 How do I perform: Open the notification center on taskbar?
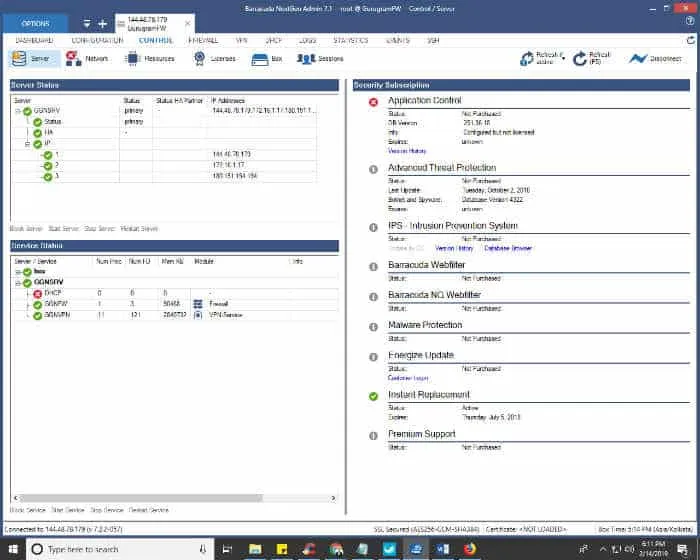click(x=682, y=549)
